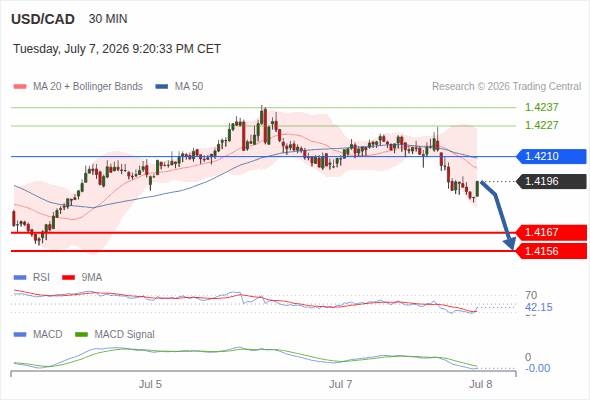Click the red 9MA legend swatch
The width and height of the screenshot is (590, 400).
click(x=68, y=278)
